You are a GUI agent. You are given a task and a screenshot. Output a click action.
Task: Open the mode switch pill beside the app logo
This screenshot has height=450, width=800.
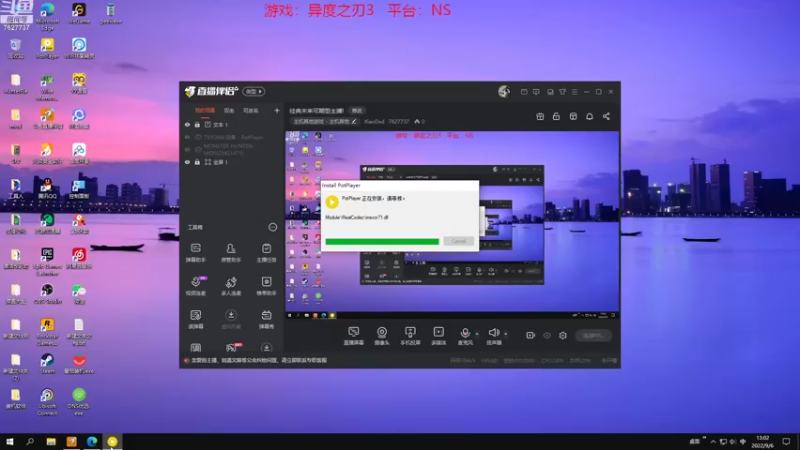254,91
